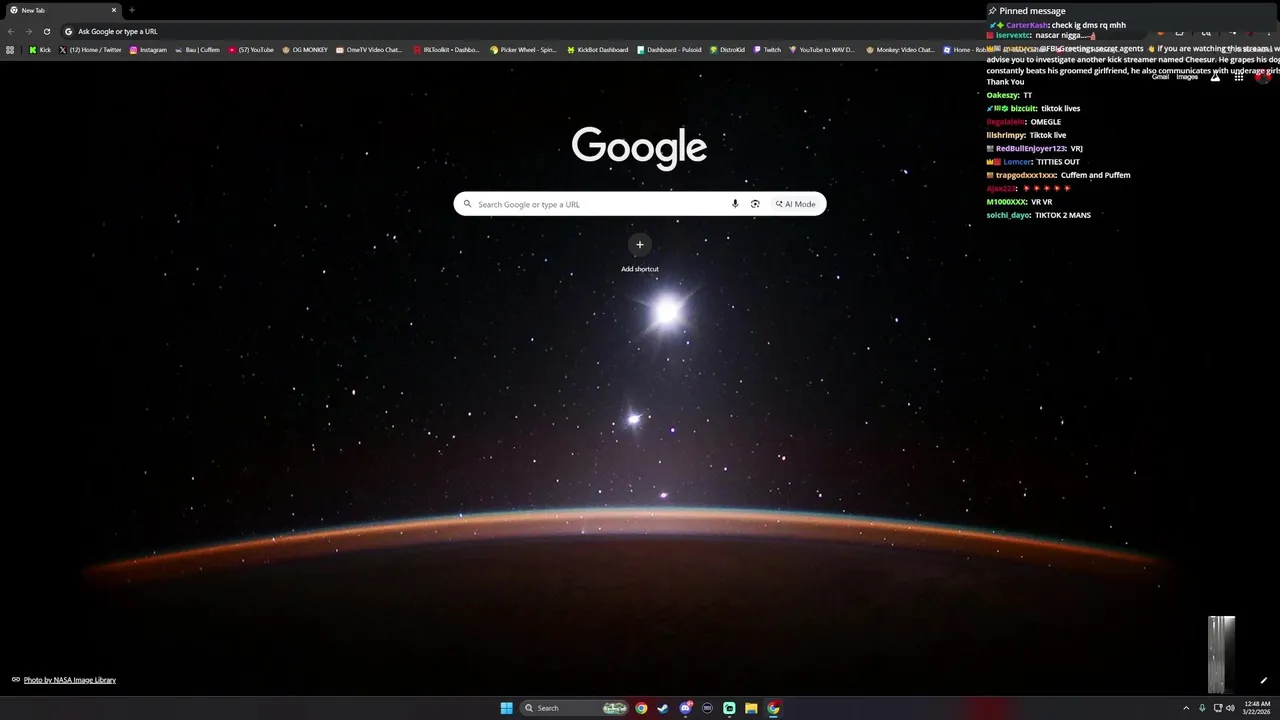
Task: Open the Picker Wheel bookmark
Action: tap(523, 49)
